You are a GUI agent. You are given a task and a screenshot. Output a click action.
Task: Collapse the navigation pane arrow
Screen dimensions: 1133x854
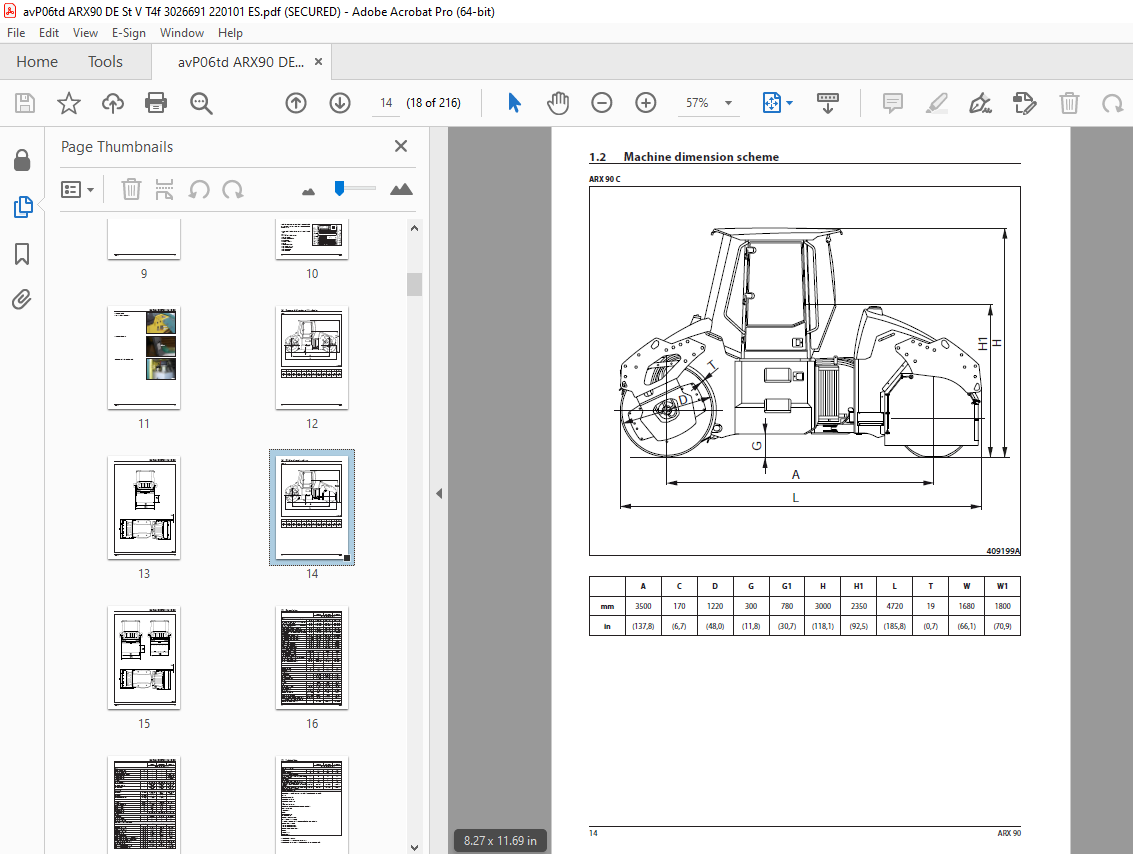(439, 493)
